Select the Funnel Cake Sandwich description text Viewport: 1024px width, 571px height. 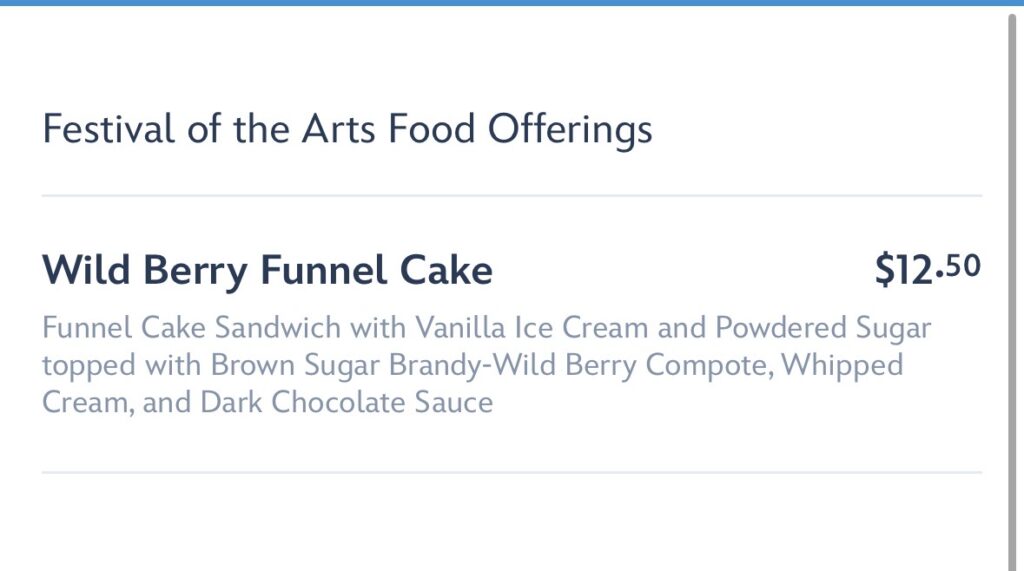click(x=486, y=365)
